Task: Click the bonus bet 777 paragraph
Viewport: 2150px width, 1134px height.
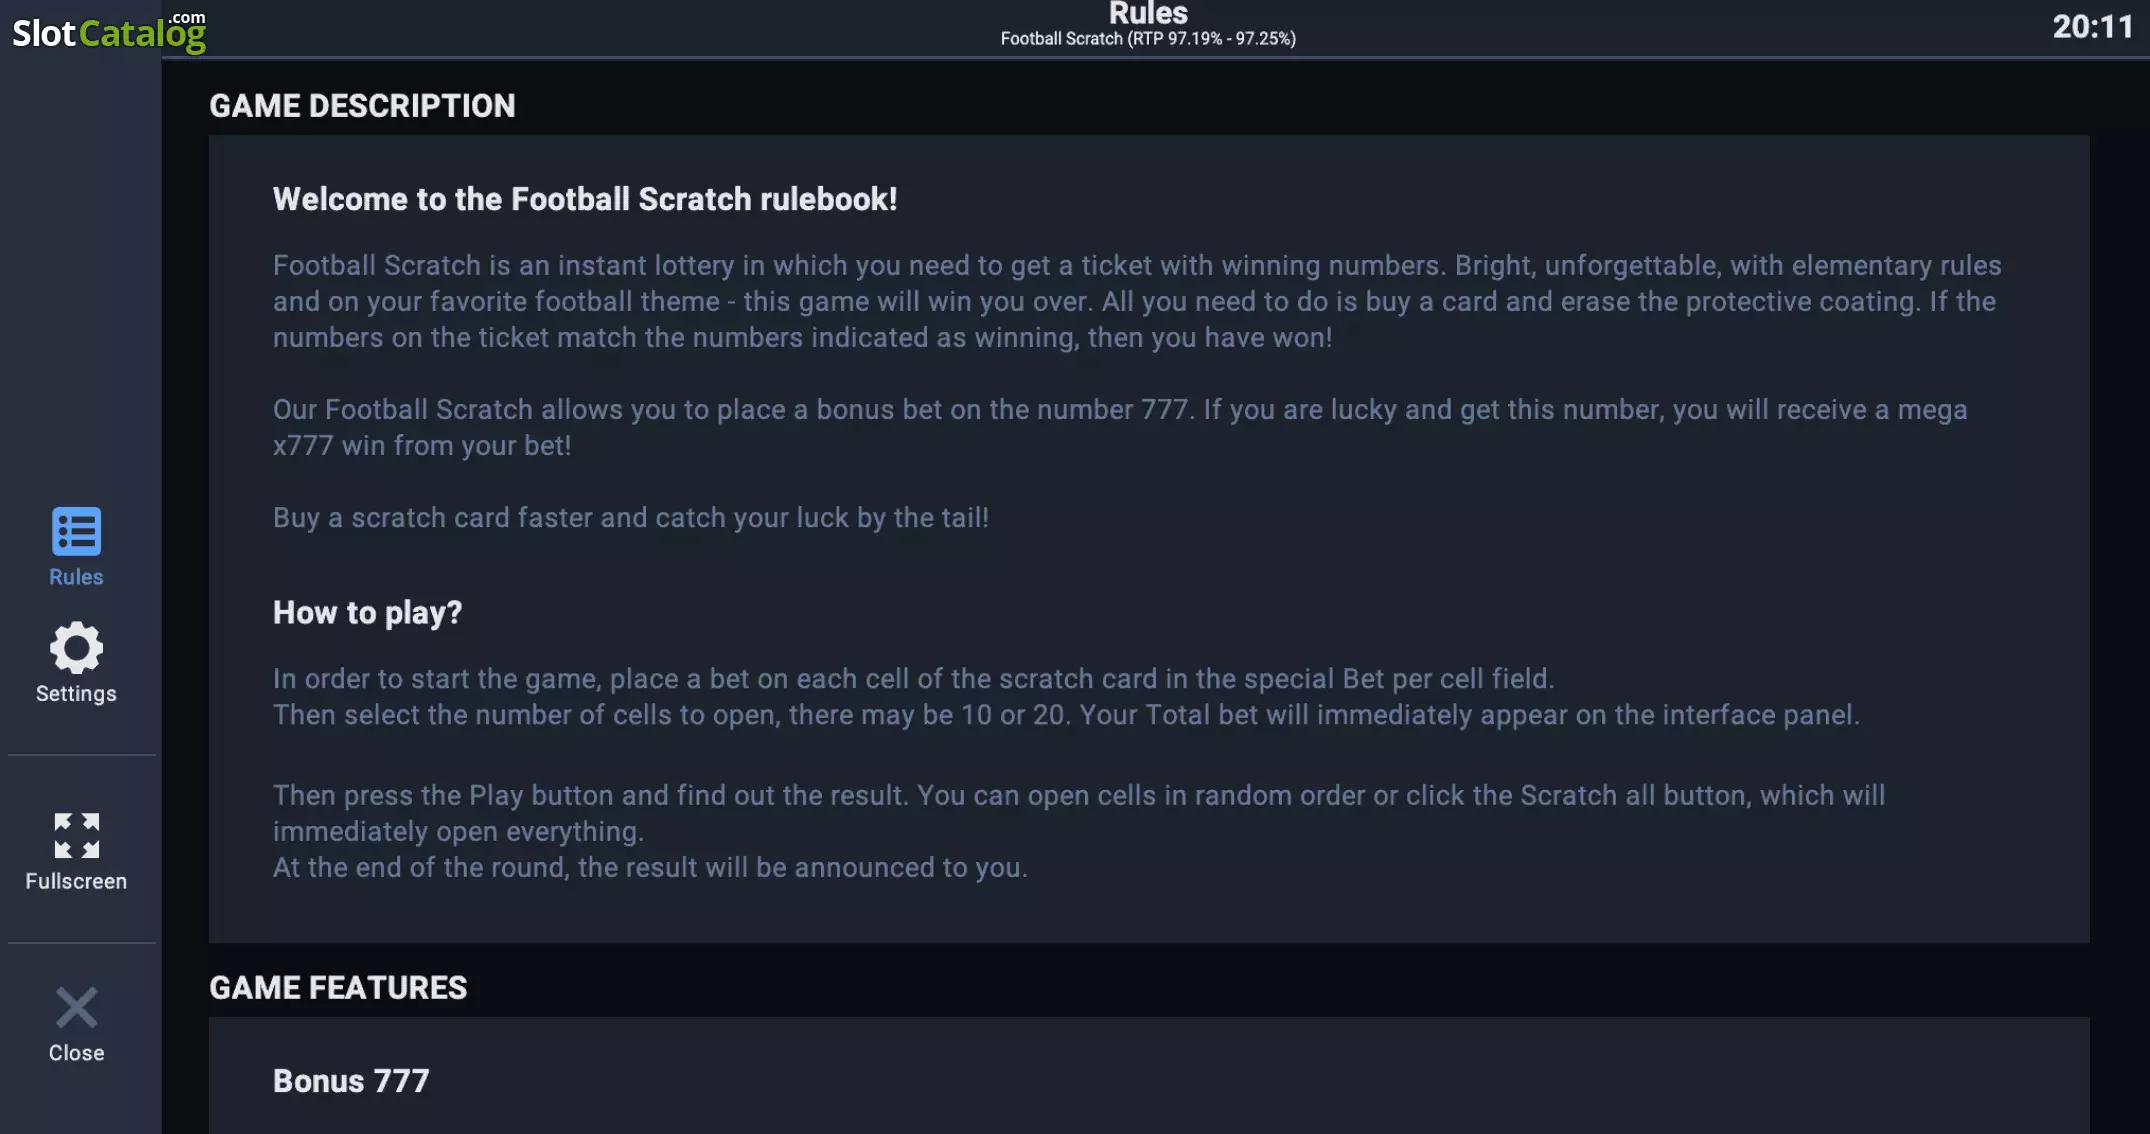Action: [1120, 427]
